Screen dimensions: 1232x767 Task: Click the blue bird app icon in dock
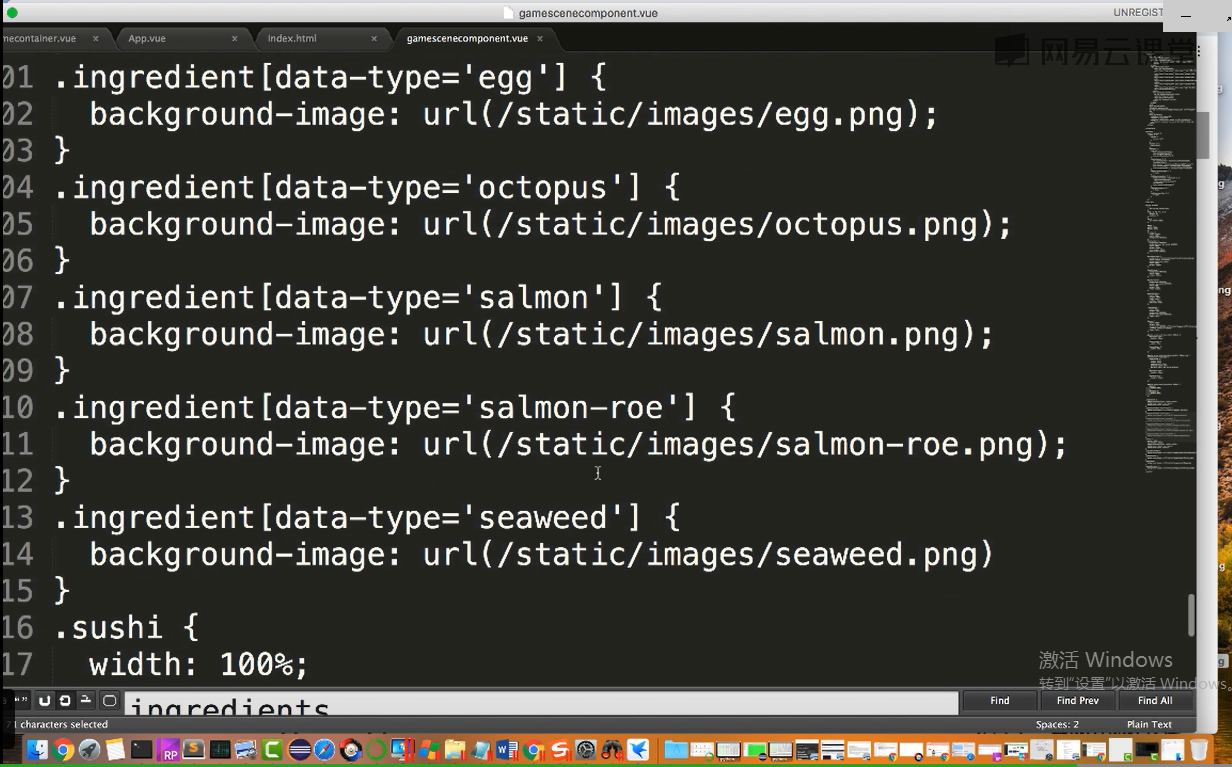coord(637,750)
